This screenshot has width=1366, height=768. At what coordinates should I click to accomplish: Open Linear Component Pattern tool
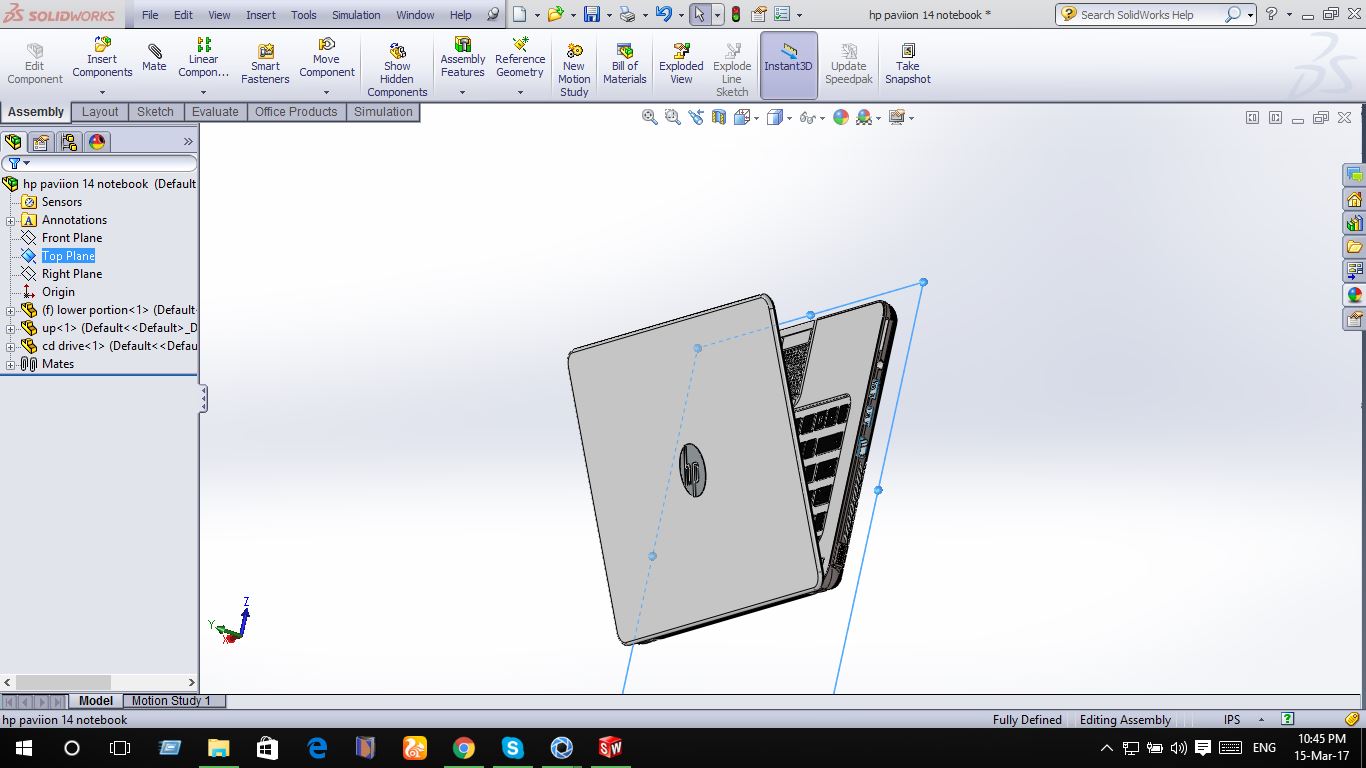pyautogui.click(x=204, y=58)
